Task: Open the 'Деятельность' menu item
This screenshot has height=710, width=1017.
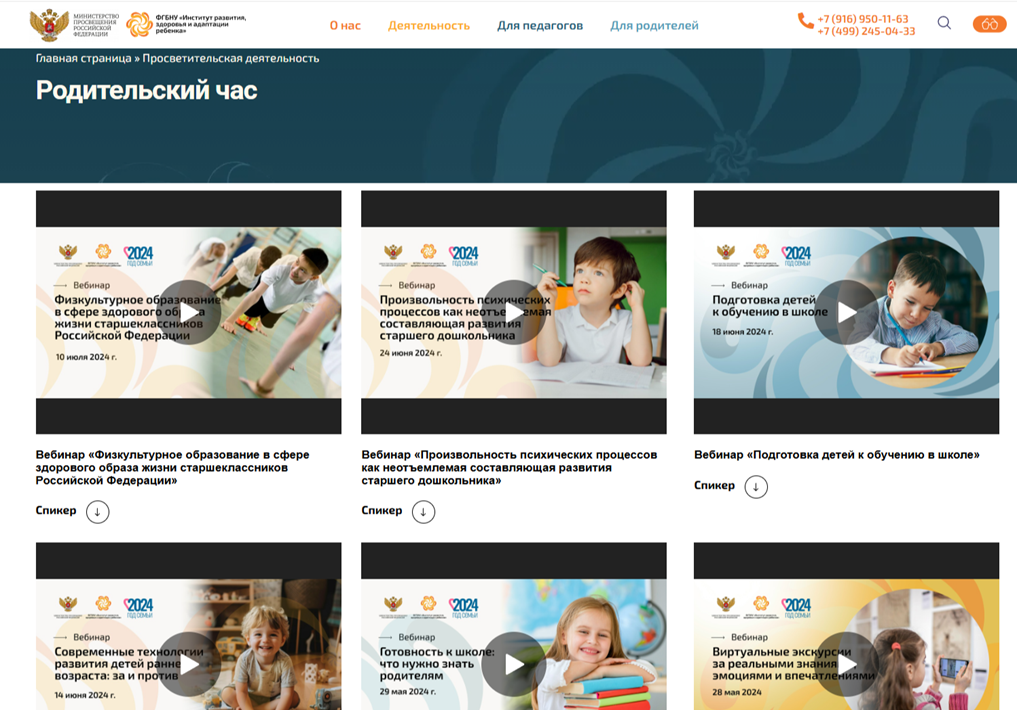Action: pyautogui.click(x=428, y=25)
